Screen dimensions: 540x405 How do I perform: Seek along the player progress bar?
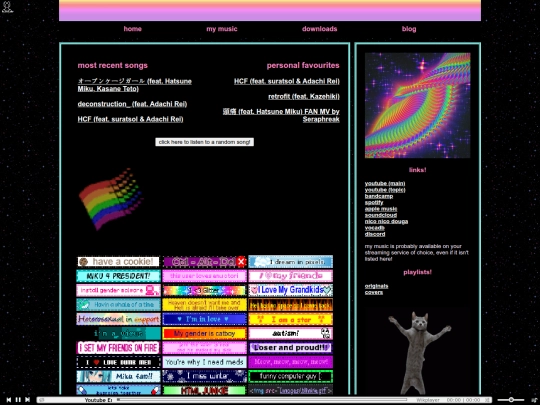262,399
